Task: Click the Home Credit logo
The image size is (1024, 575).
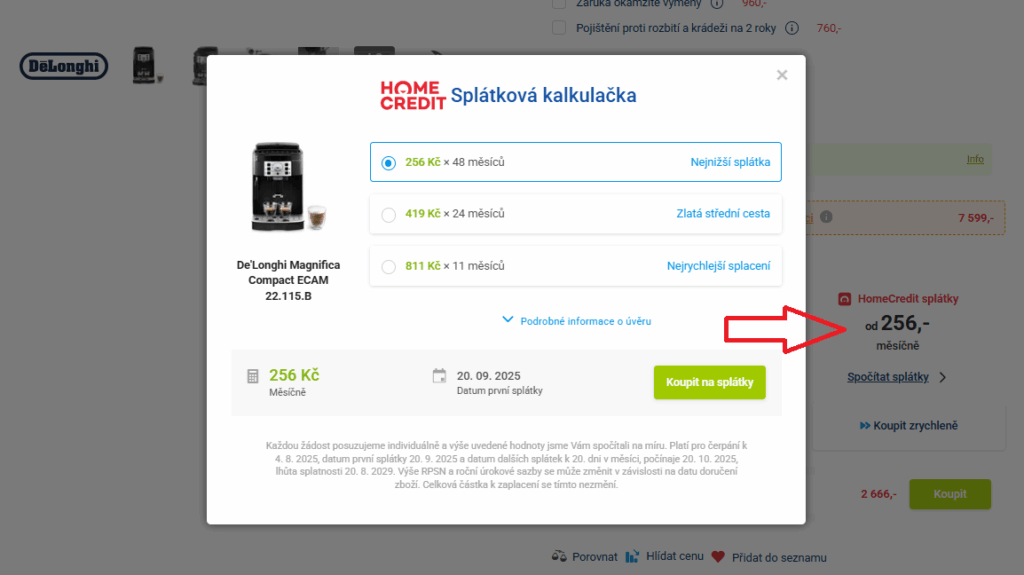Action: point(413,95)
